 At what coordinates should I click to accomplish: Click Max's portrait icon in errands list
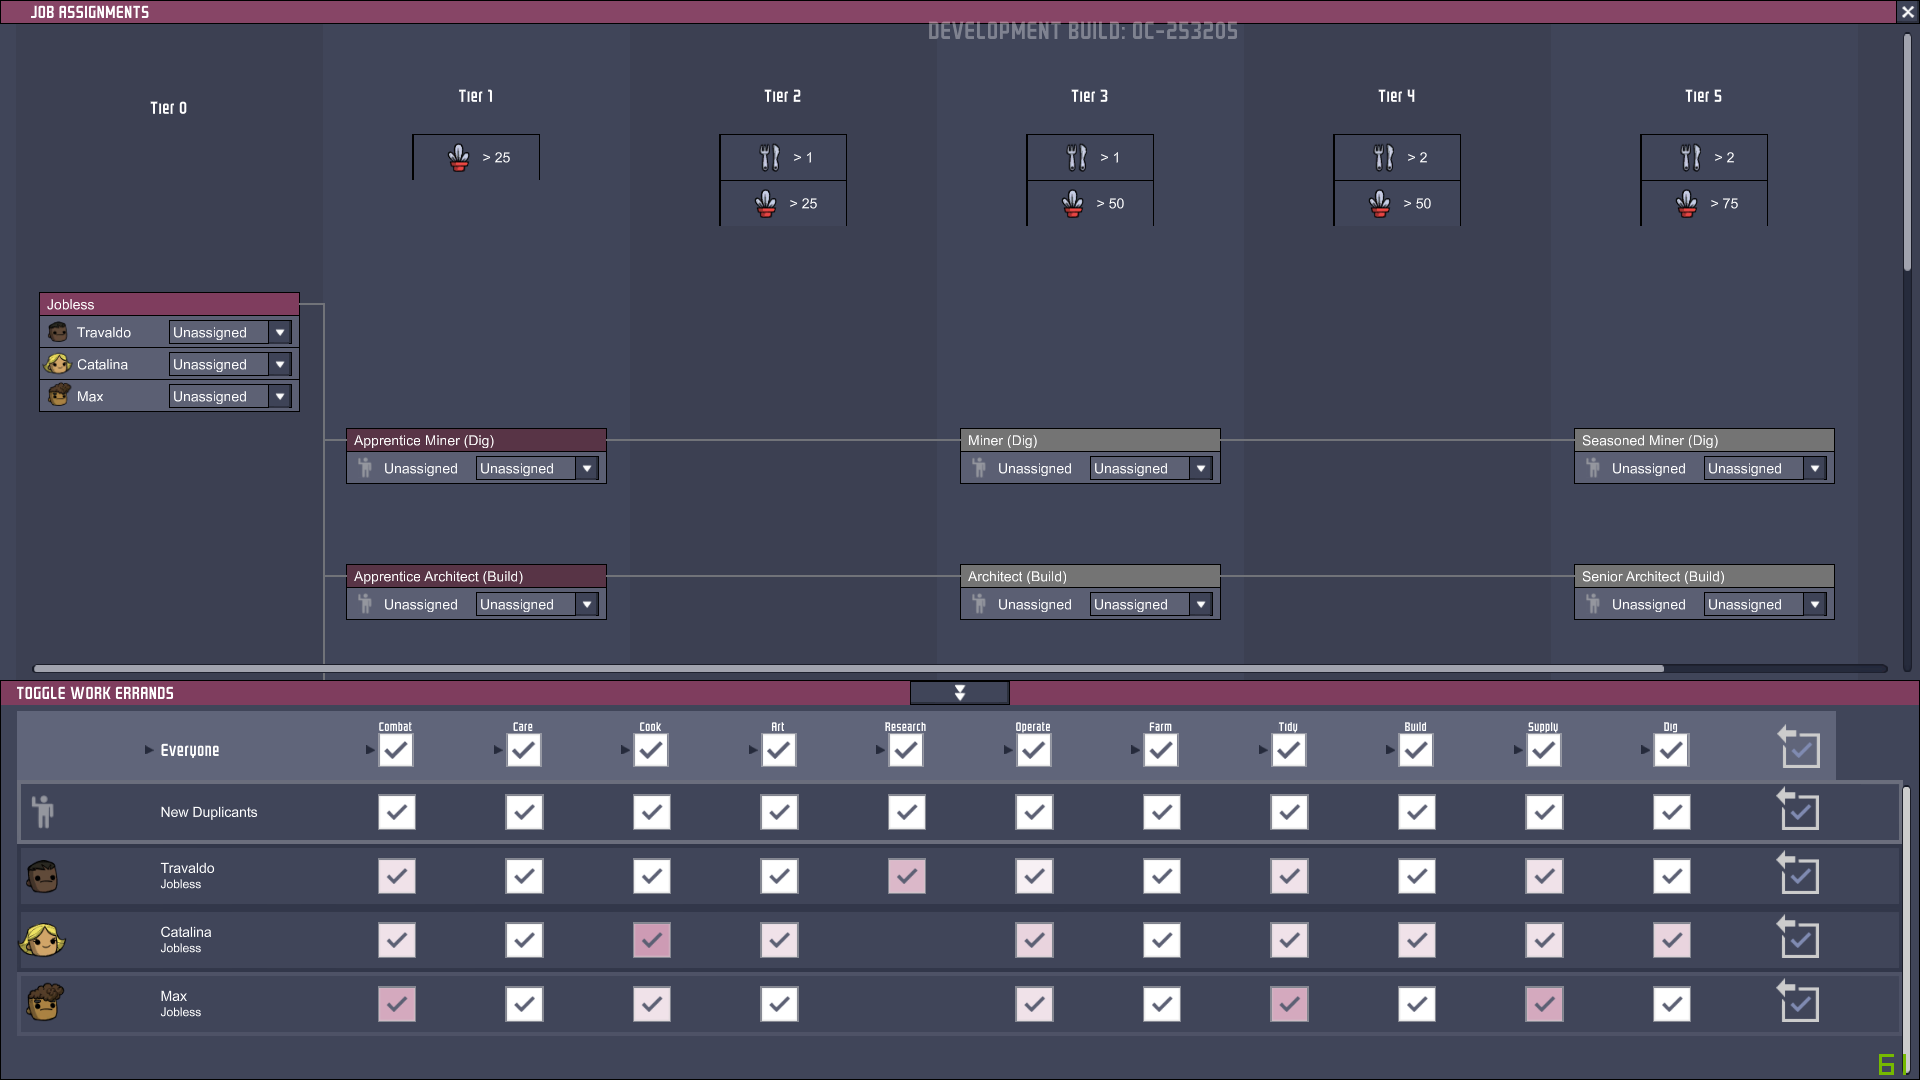click(43, 1002)
